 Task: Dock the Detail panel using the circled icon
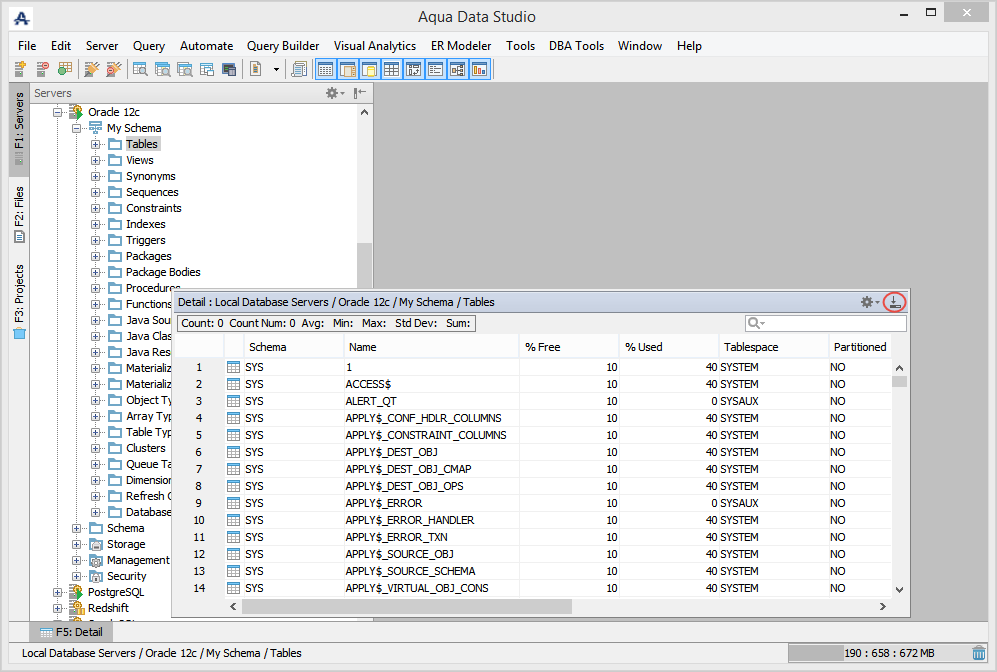[895, 302]
